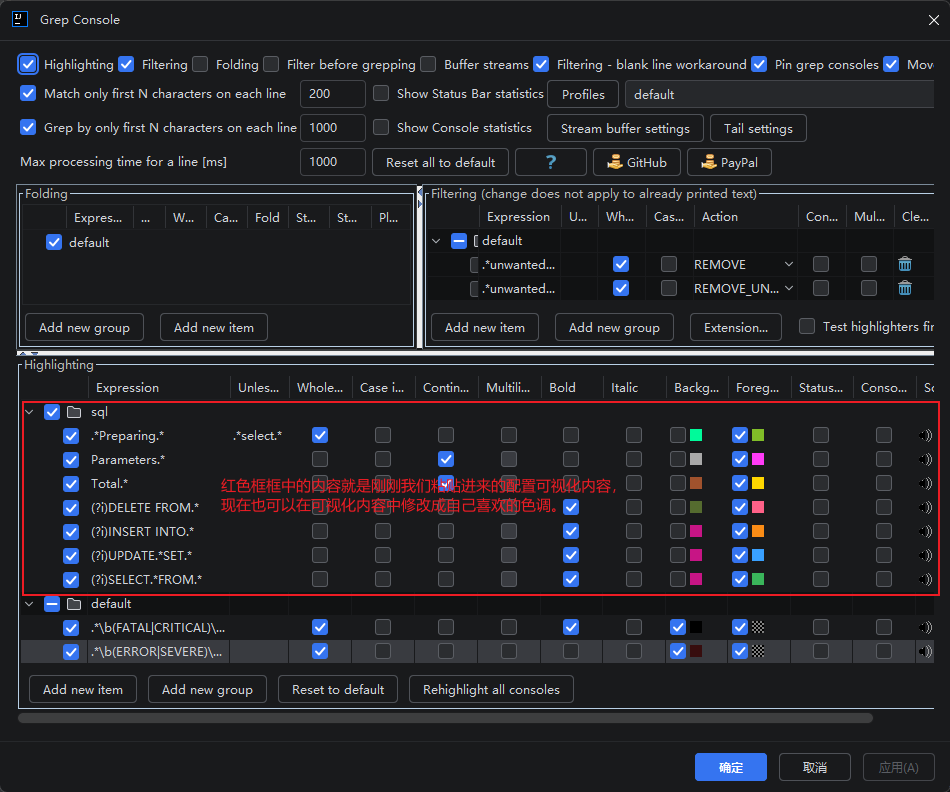Click the Max processing time field

[333, 162]
